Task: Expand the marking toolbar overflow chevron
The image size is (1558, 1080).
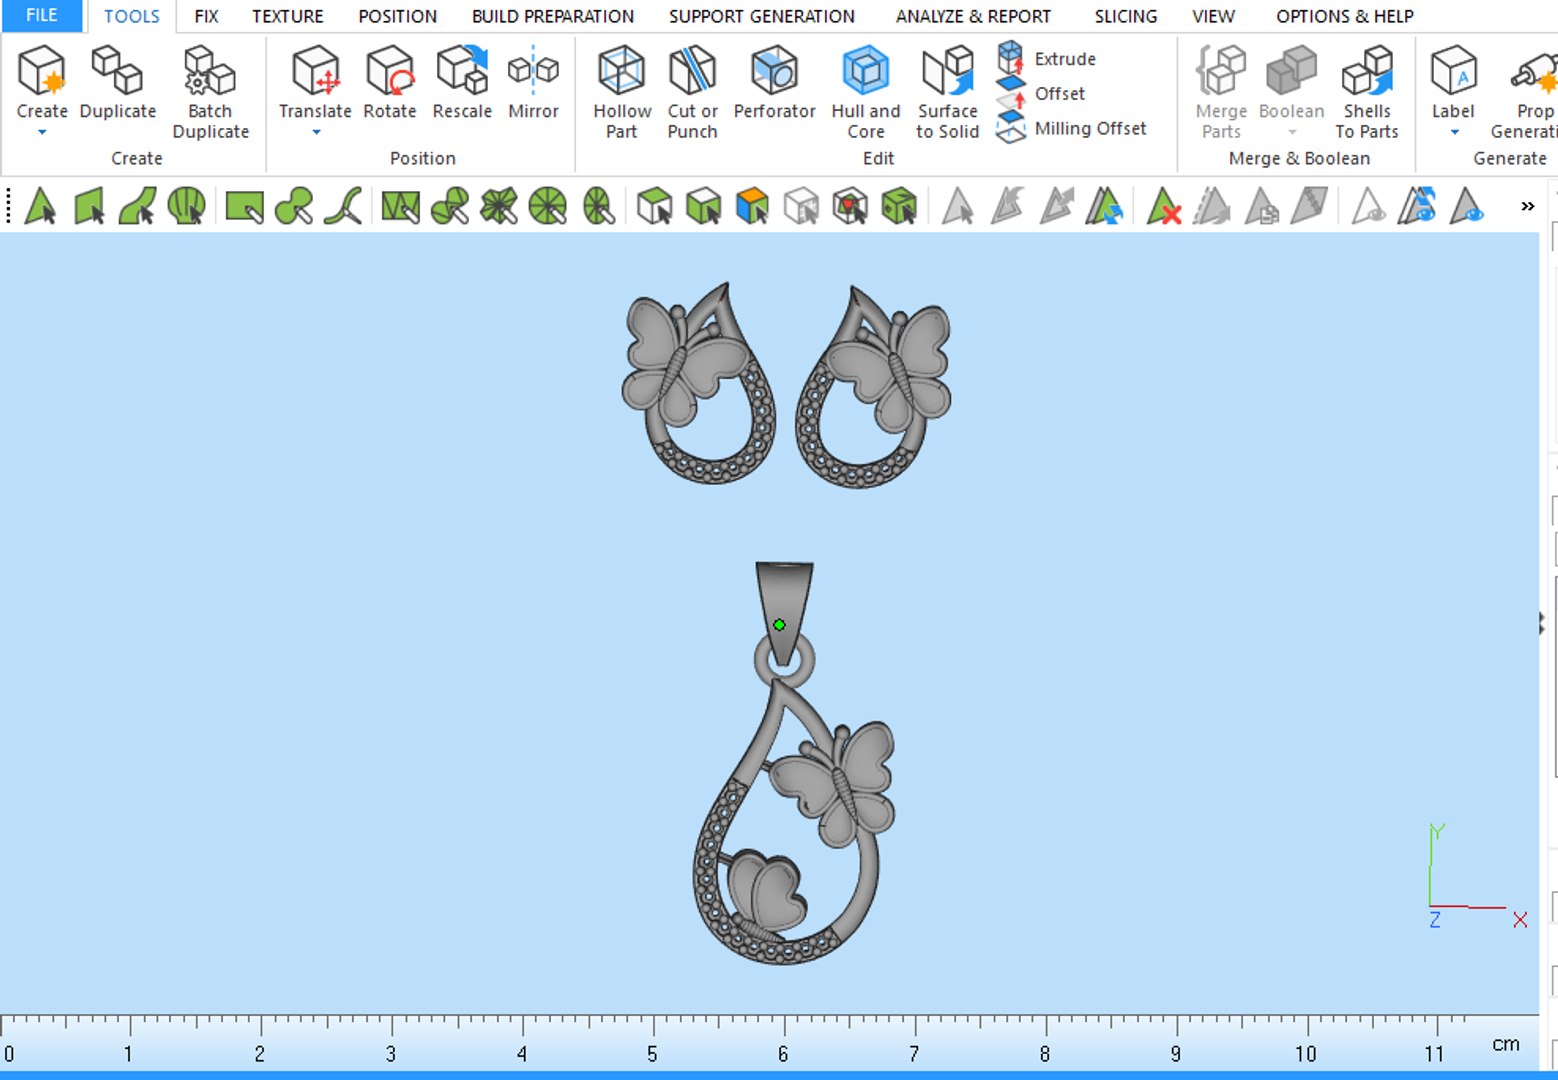Action: tap(1527, 206)
